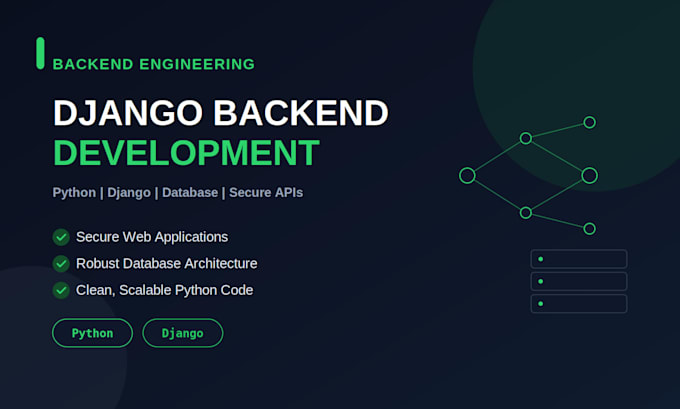Screen dimensions: 680x409
Task: Click the 'DJANGO BACKEND' title text
Action: (x=221, y=113)
